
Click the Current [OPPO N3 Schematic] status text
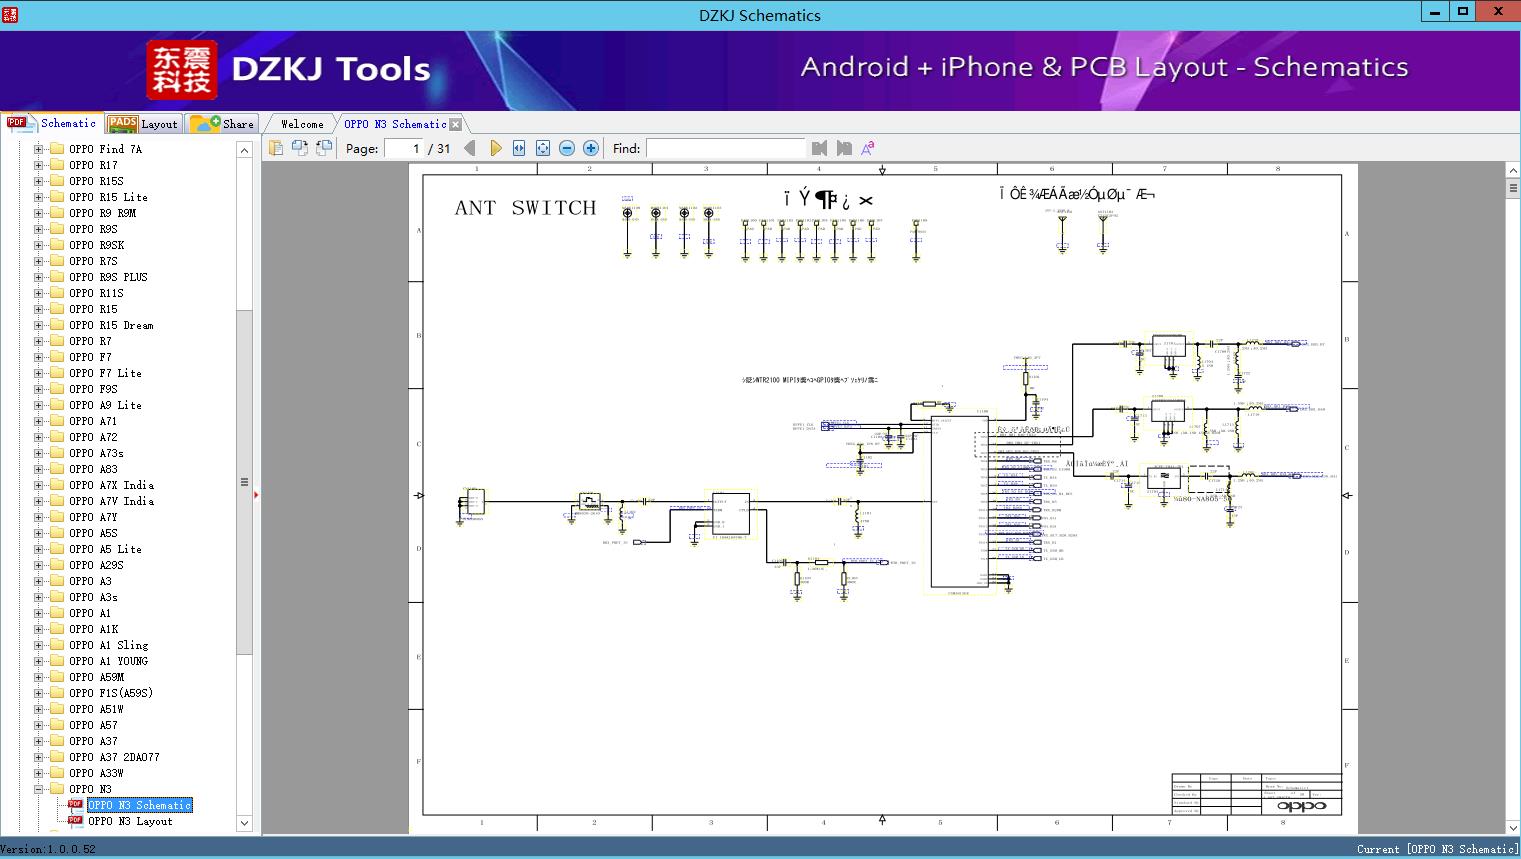(x=1437, y=849)
